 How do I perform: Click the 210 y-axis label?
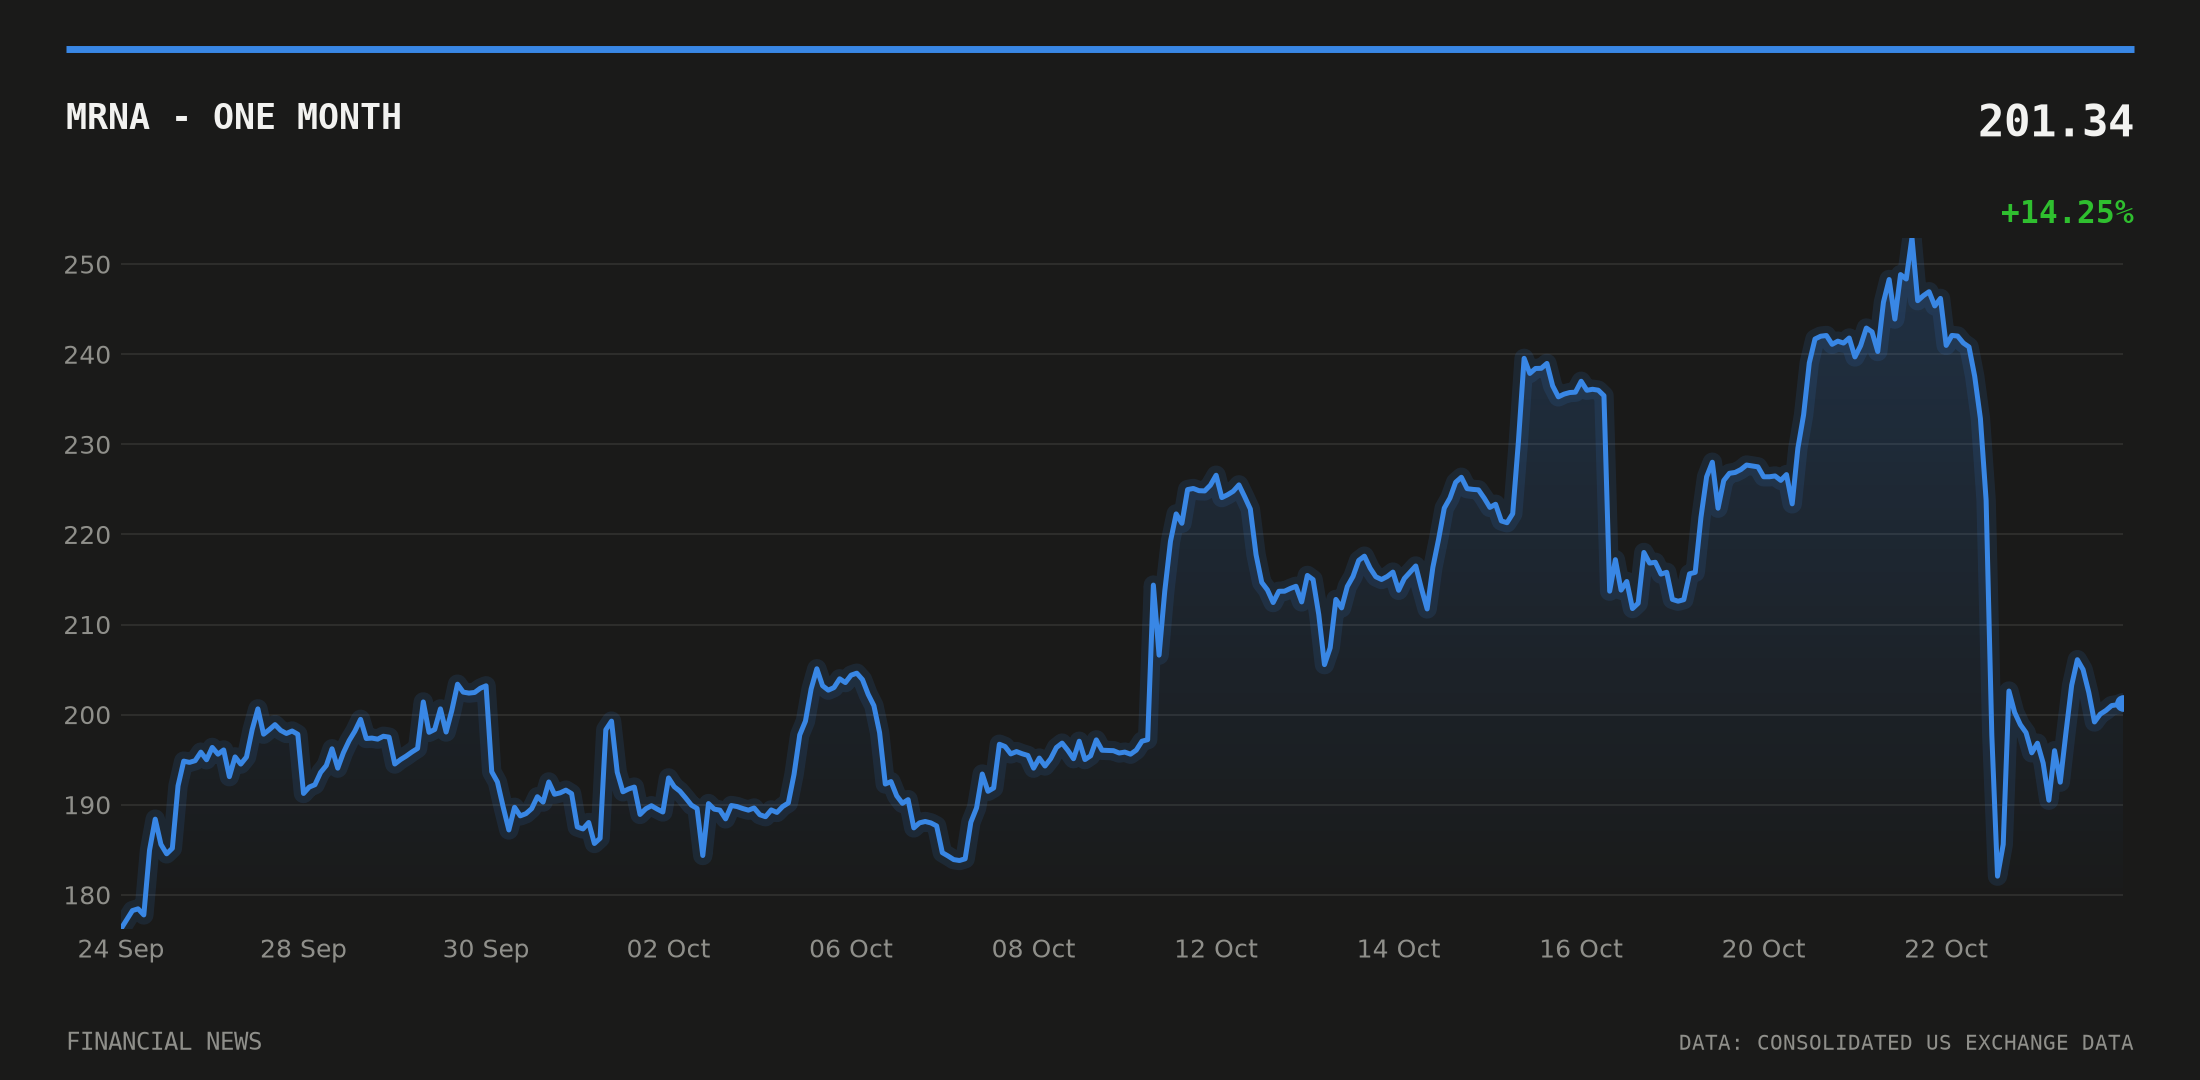87,625
